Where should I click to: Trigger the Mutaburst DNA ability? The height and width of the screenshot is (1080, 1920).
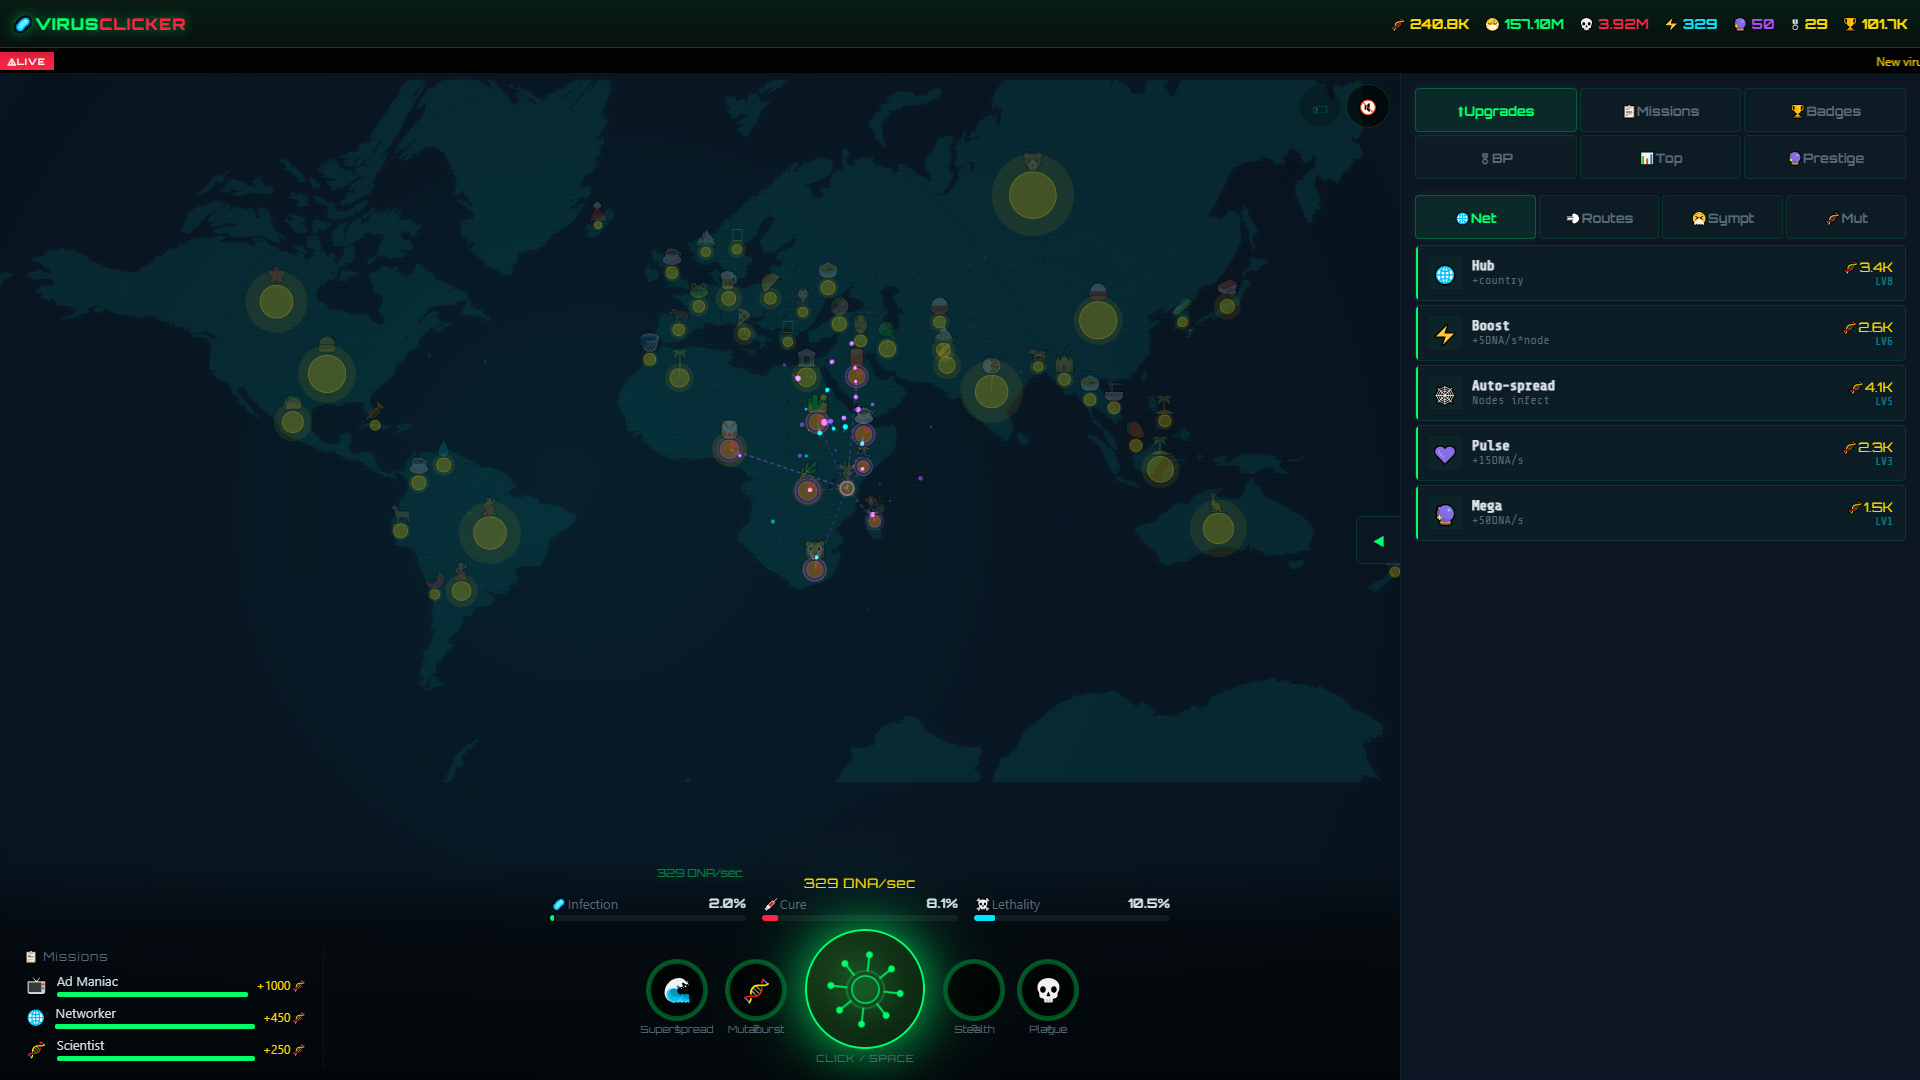click(757, 992)
